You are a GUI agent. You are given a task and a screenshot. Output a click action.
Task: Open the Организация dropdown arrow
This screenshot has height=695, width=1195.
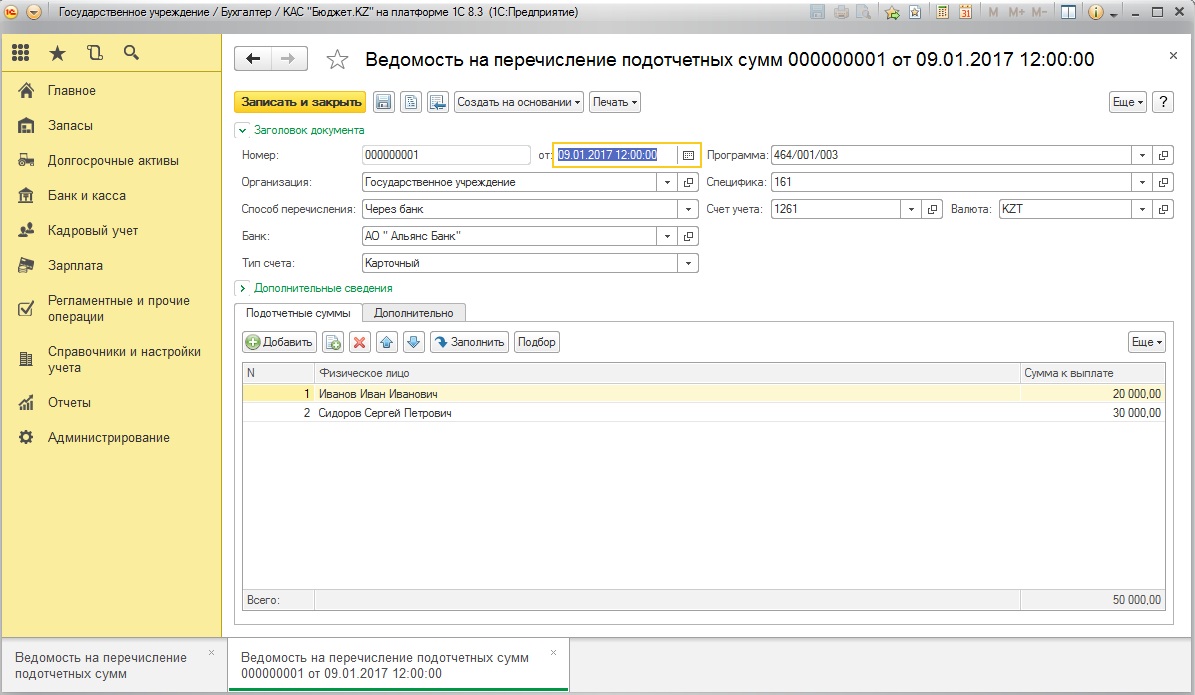tap(667, 182)
